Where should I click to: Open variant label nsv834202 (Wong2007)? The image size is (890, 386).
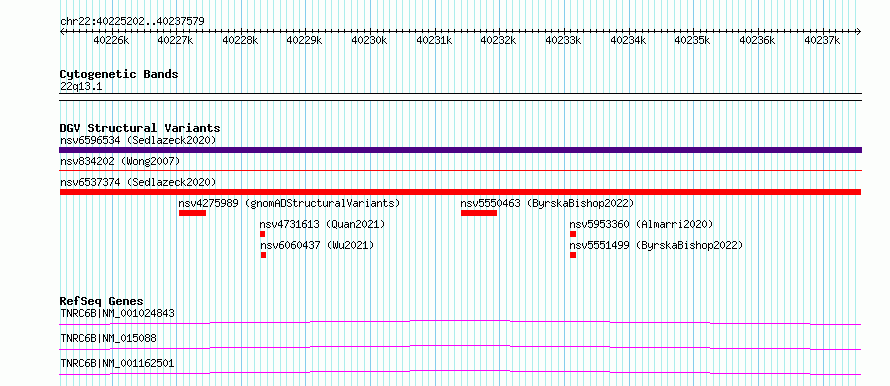pyautogui.click(x=120, y=162)
